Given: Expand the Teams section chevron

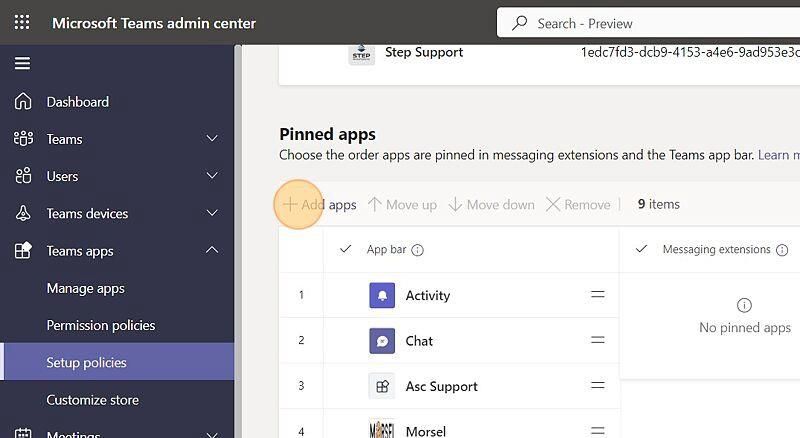Looking at the screenshot, I should point(212,138).
